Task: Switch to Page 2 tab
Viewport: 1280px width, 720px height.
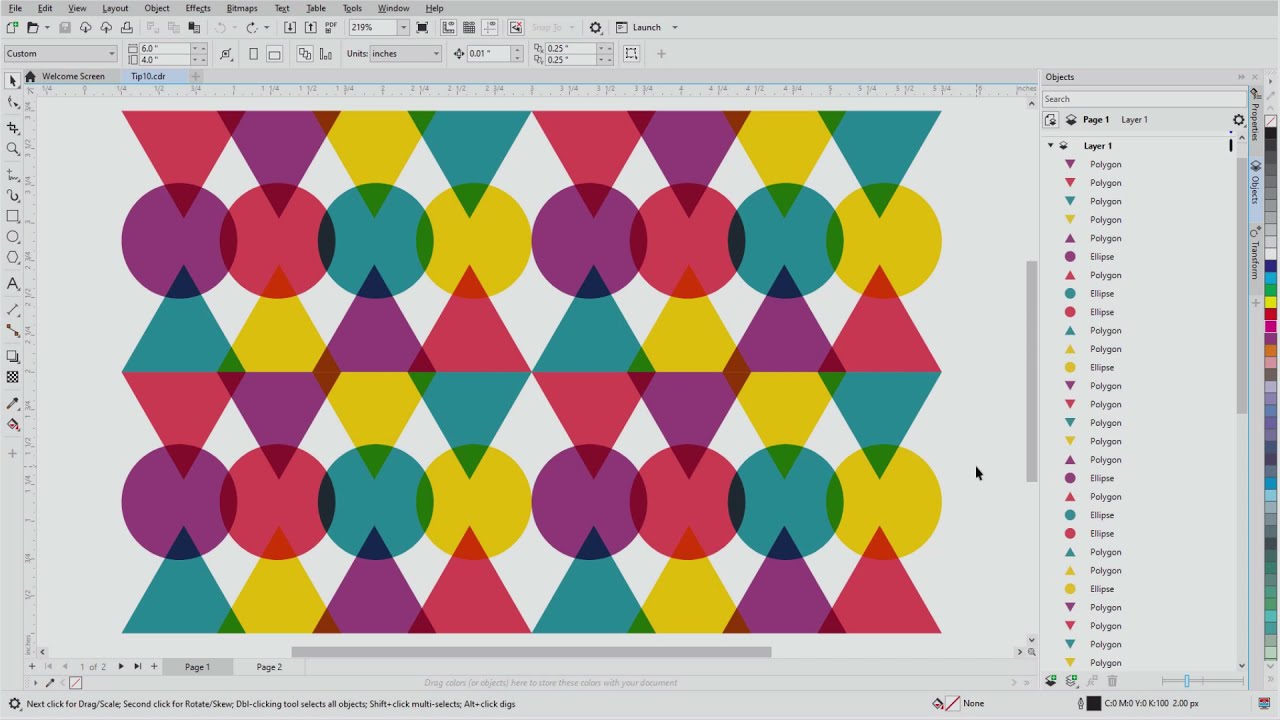Action: pyautogui.click(x=269, y=667)
